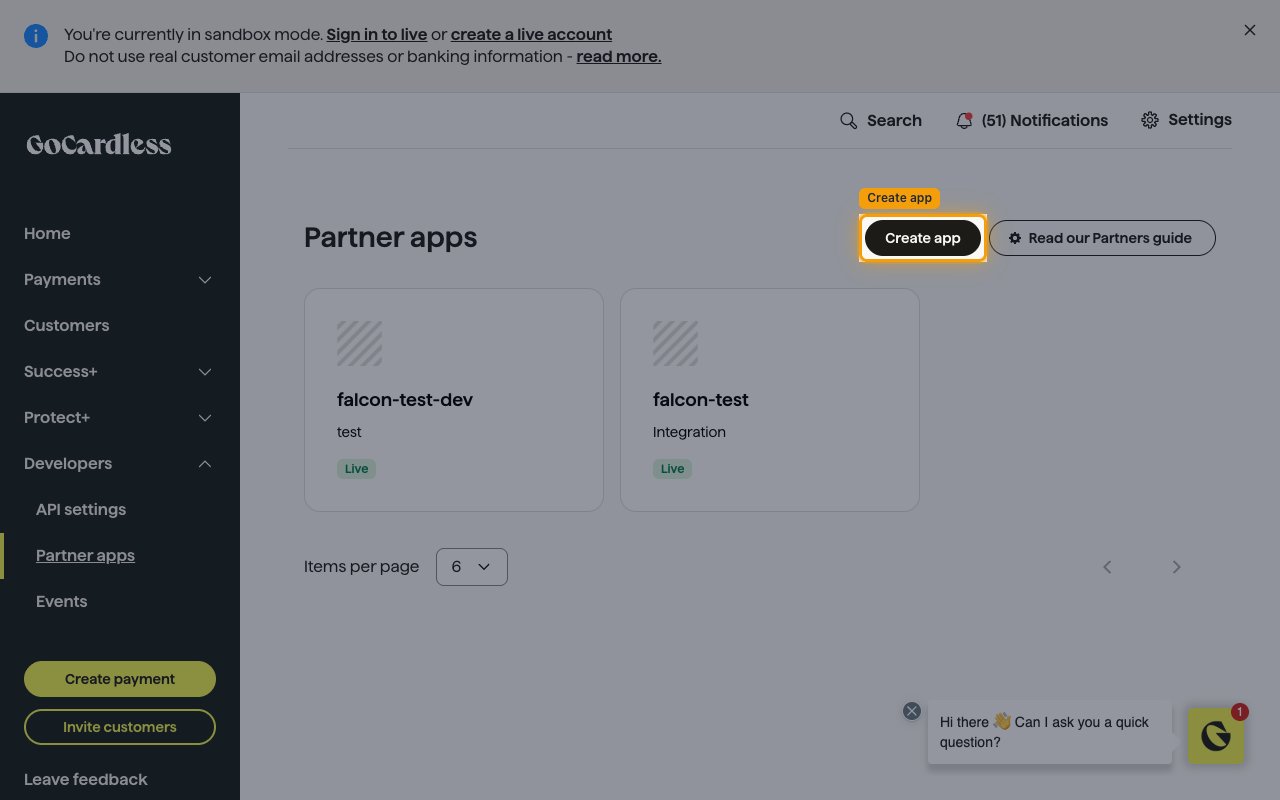
Task: Click the Create app button
Action: pos(923,238)
